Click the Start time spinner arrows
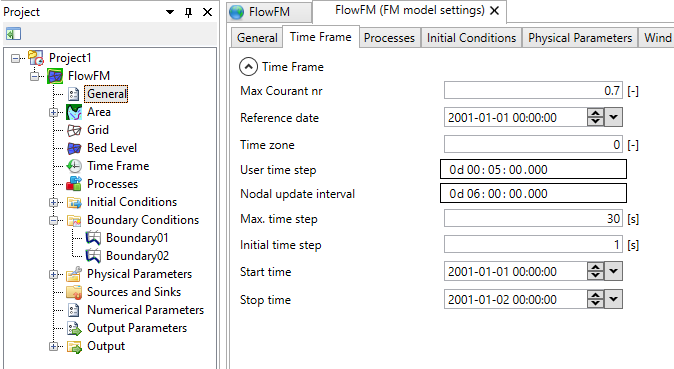Image resolution: width=674 pixels, height=369 pixels. click(x=595, y=271)
